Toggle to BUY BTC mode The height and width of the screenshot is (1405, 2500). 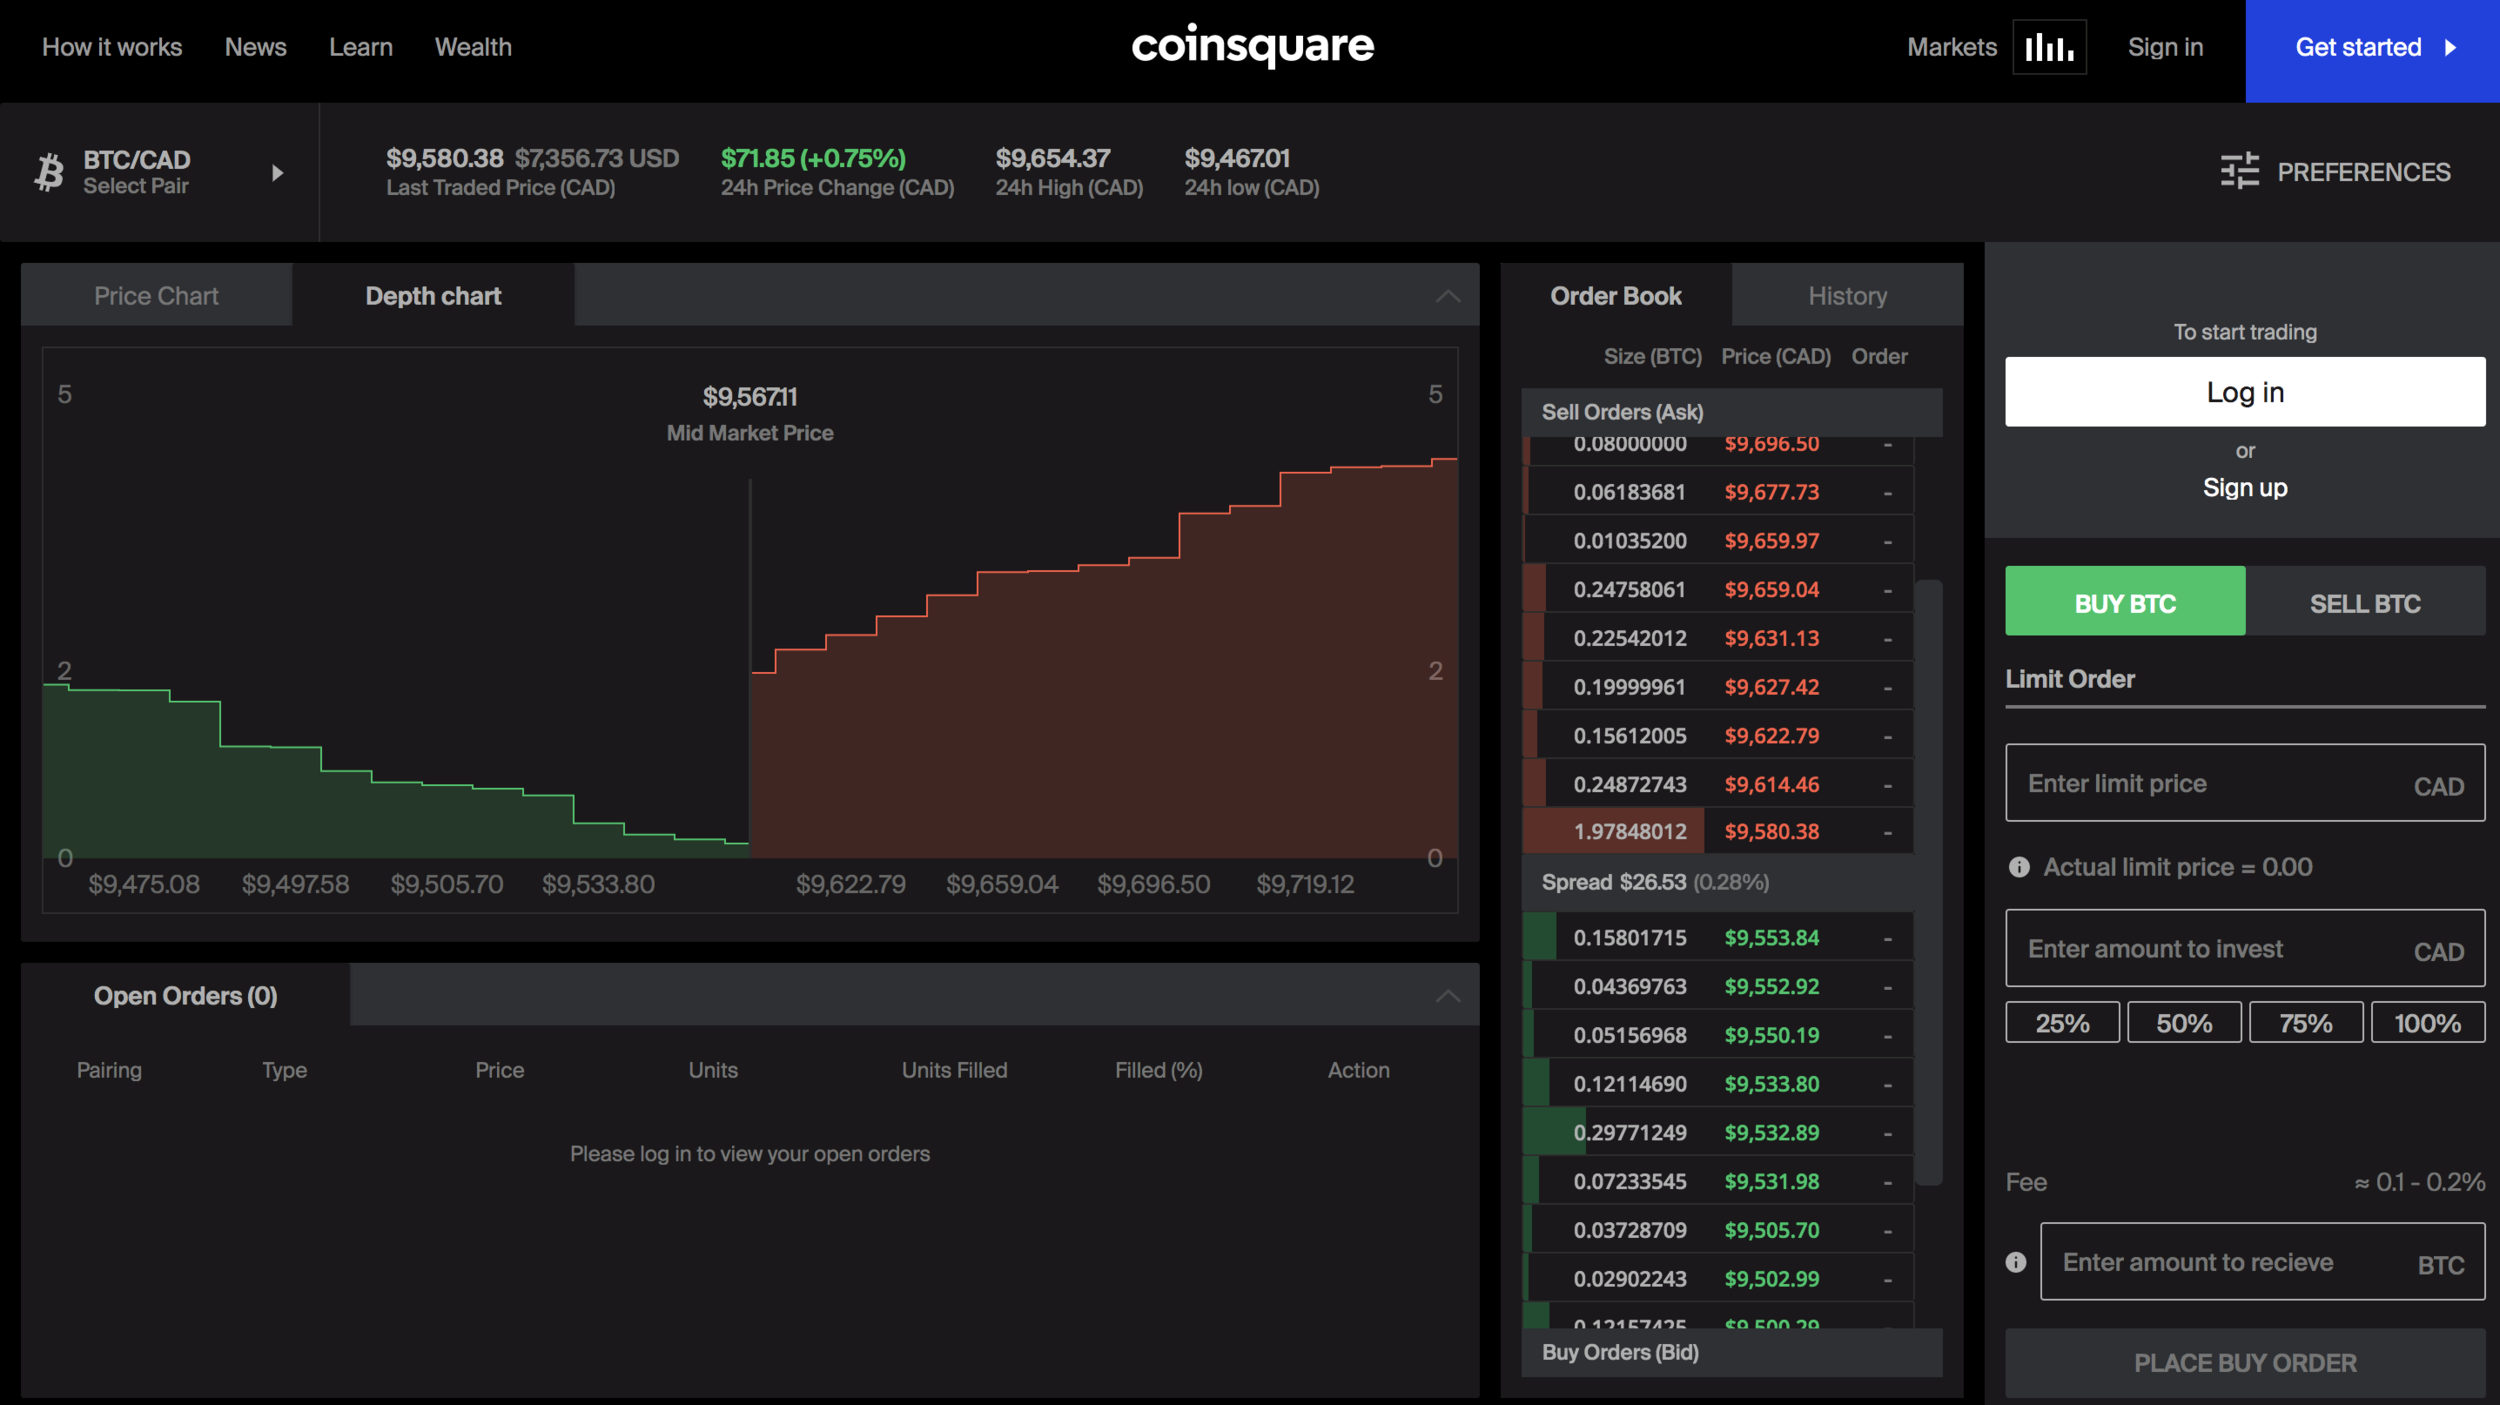(2125, 601)
